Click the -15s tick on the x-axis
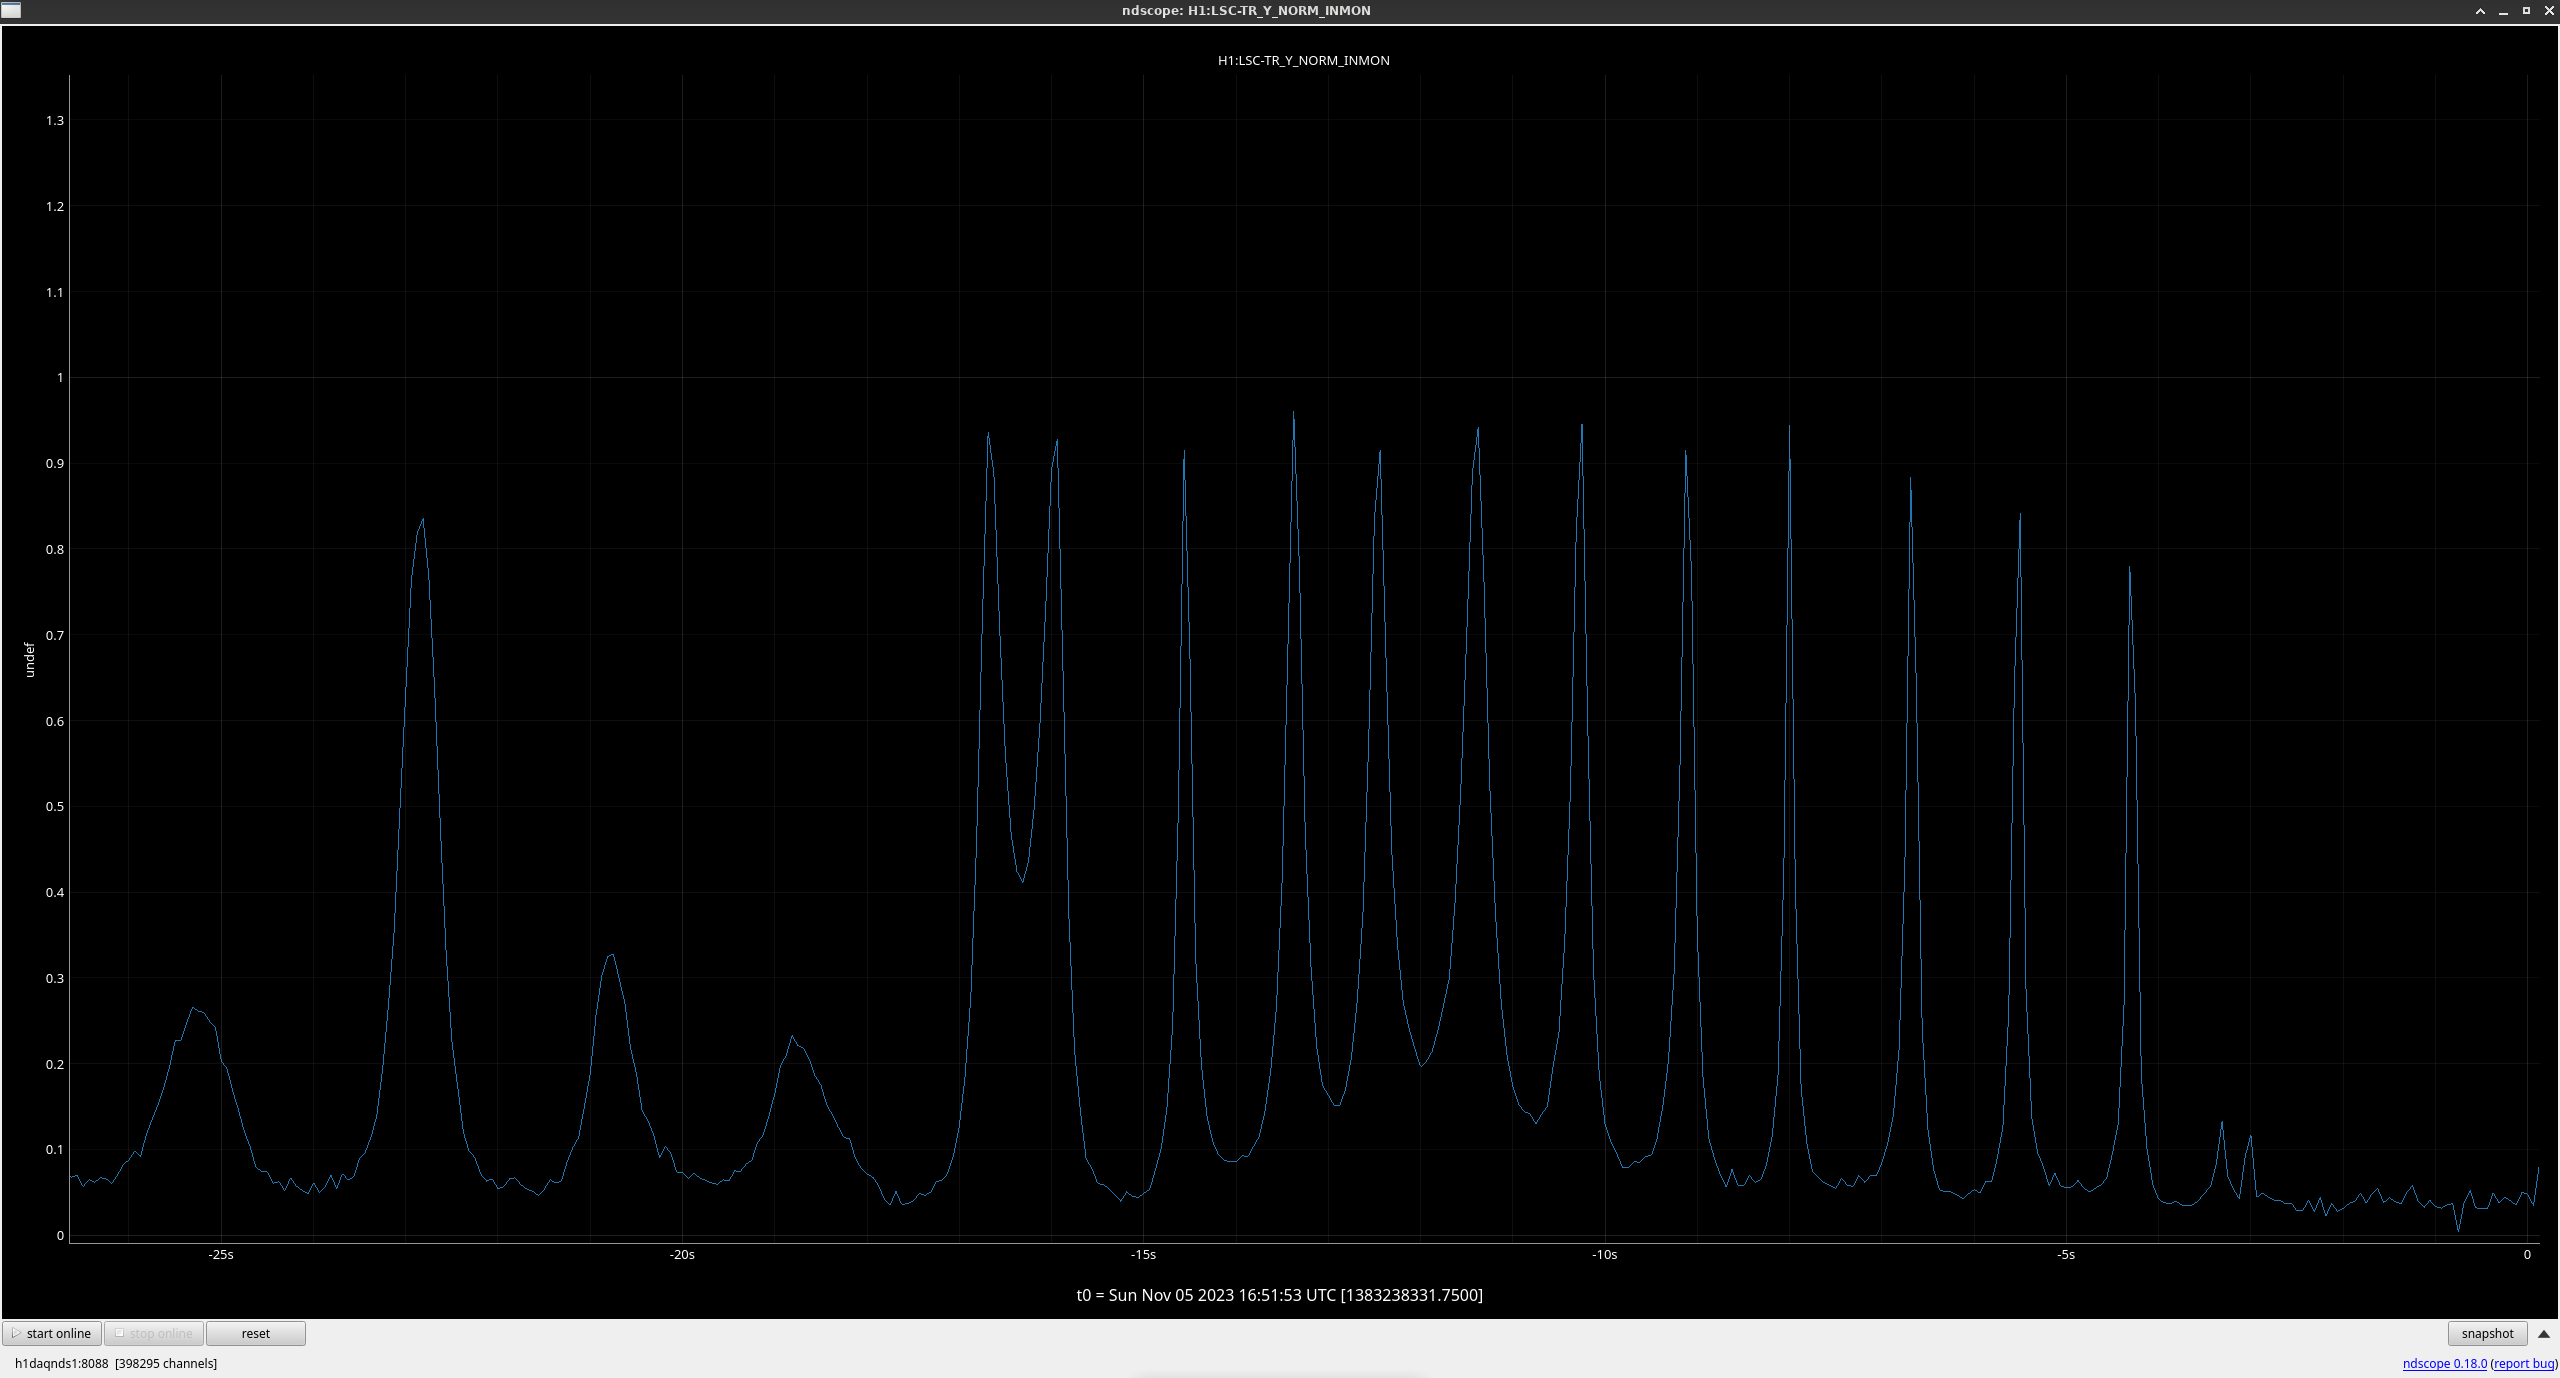This screenshot has height=1378, width=2560. click(1143, 1254)
